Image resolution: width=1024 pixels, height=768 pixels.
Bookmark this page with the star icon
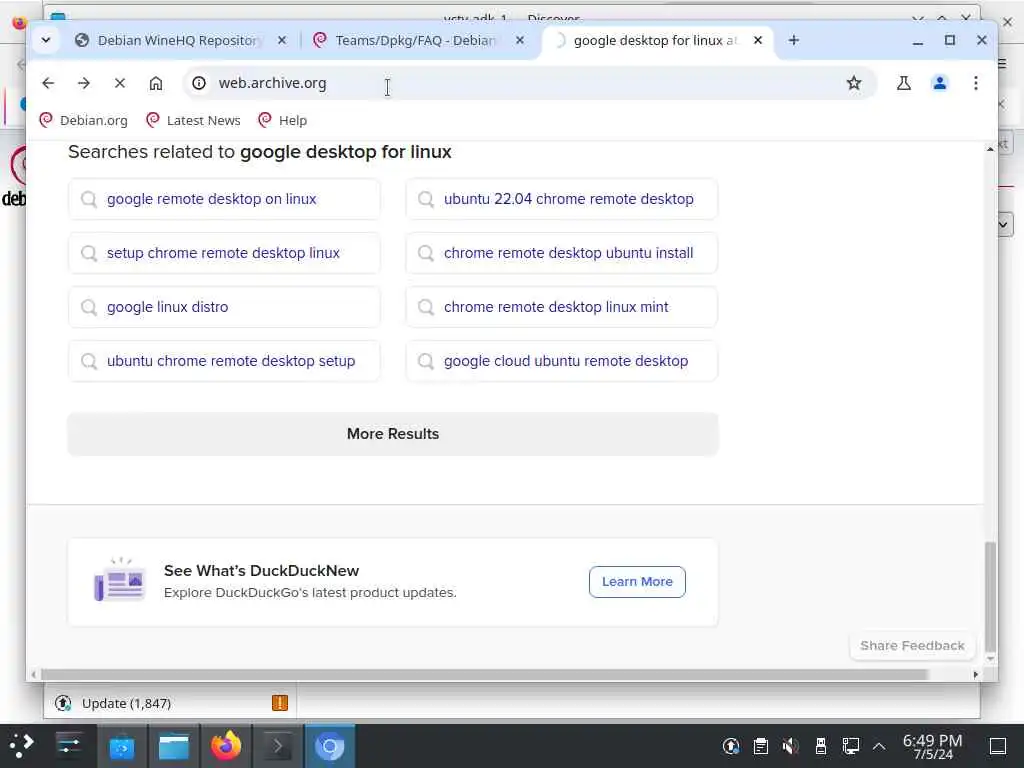click(854, 83)
